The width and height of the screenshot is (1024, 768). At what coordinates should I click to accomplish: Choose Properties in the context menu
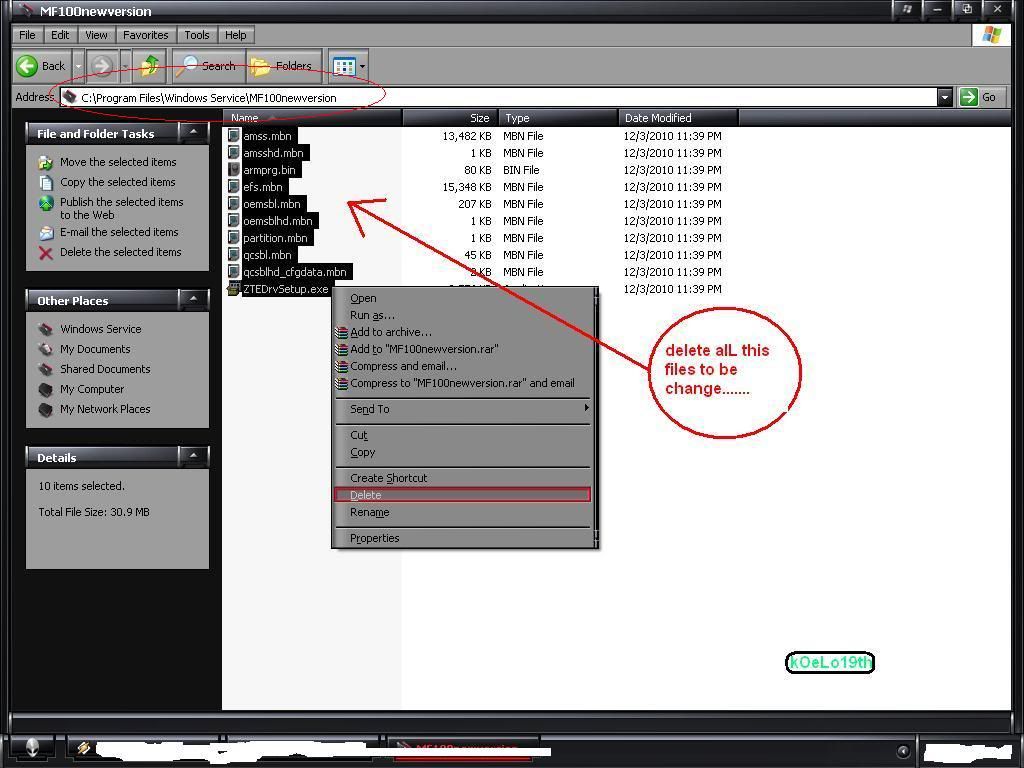pyautogui.click(x=463, y=538)
